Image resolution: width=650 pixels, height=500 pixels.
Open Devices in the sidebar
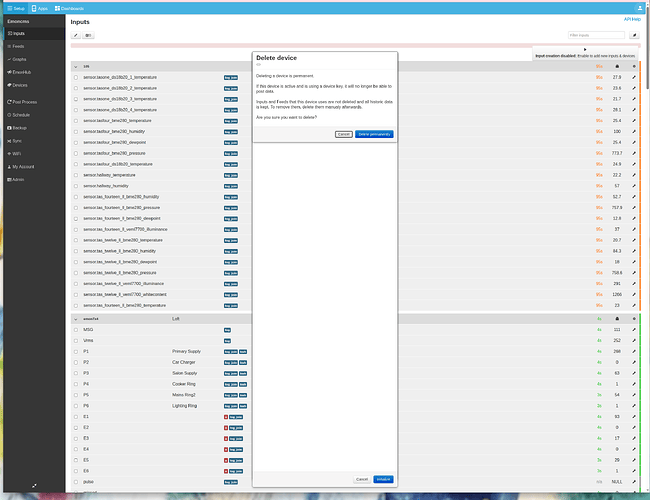(x=34, y=85)
